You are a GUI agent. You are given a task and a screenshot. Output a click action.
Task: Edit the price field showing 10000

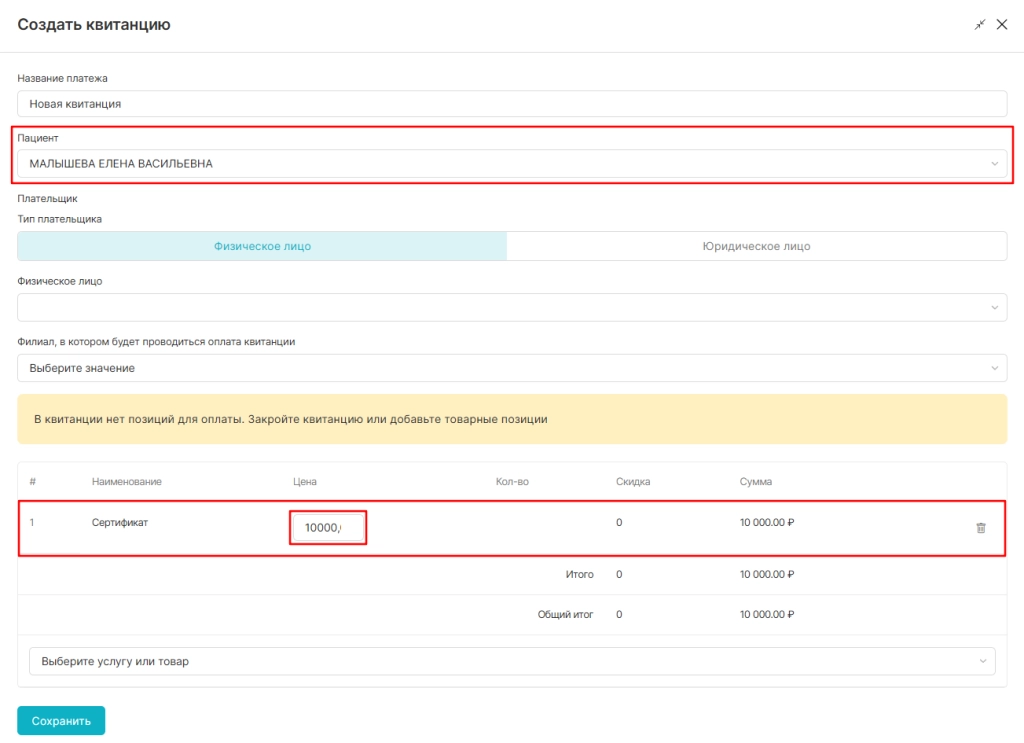click(x=328, y=528)
